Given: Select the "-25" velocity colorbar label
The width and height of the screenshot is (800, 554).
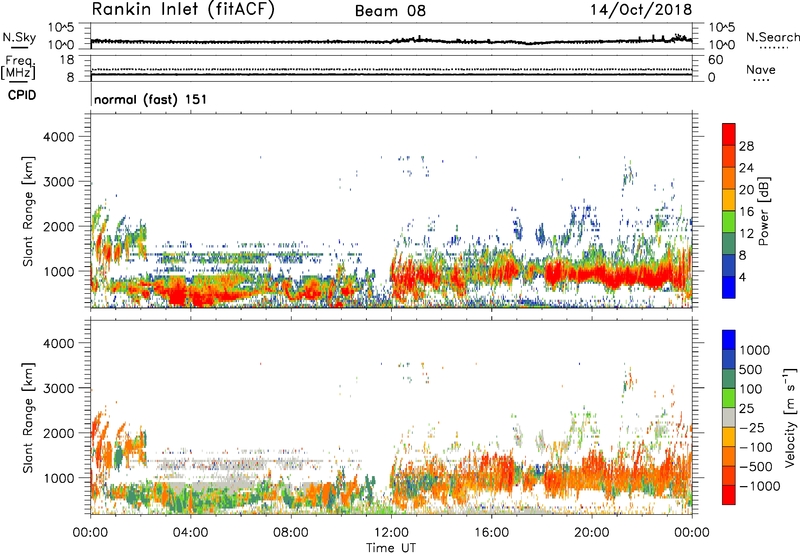Looking at the screenshot, I should pyautogui.click(x=752, y=428).
